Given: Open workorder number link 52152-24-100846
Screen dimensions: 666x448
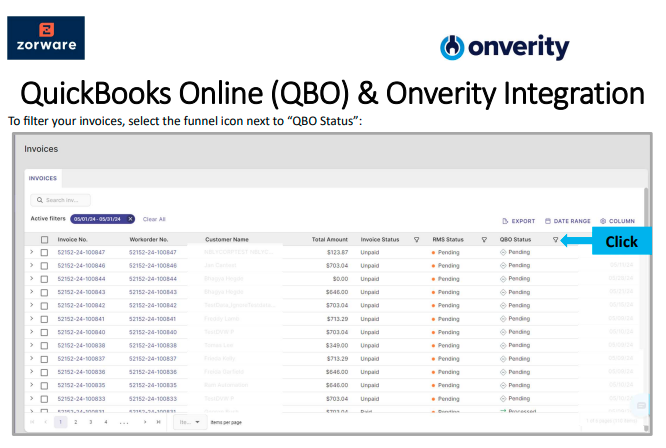Looking at the screenshot, I should click(x=153, y=266).
